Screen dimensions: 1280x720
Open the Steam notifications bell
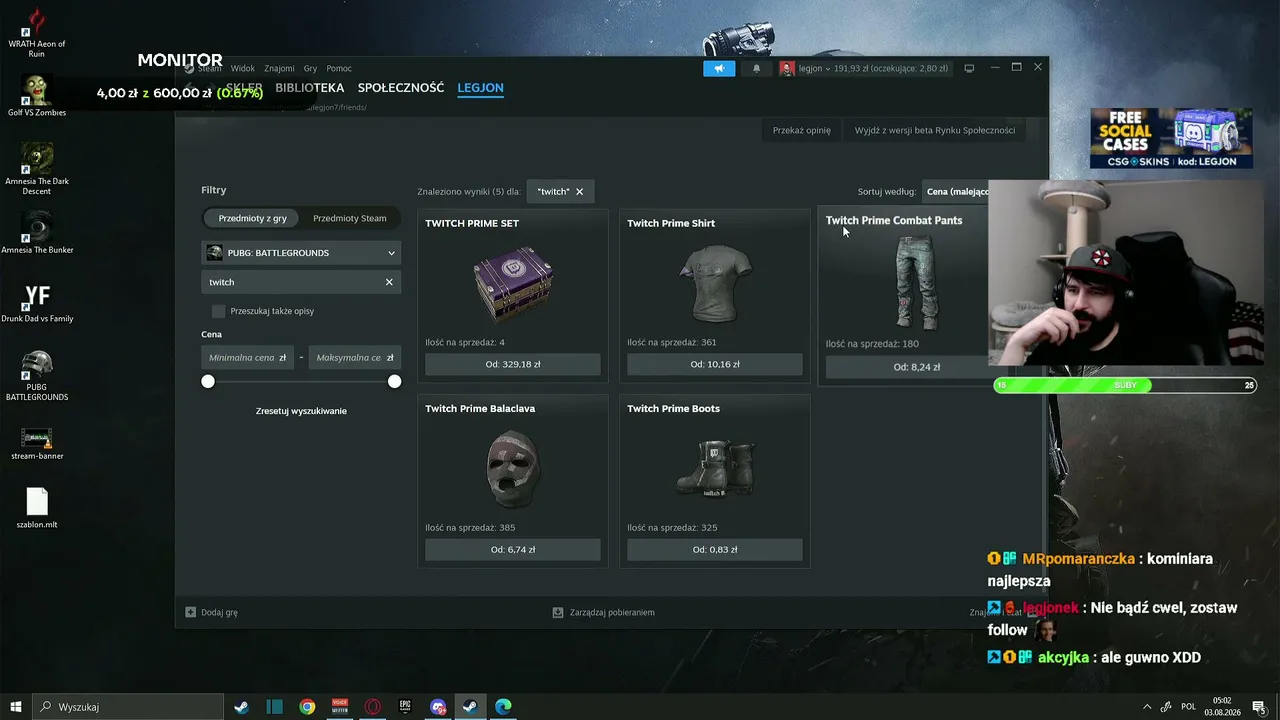[756, 68]
